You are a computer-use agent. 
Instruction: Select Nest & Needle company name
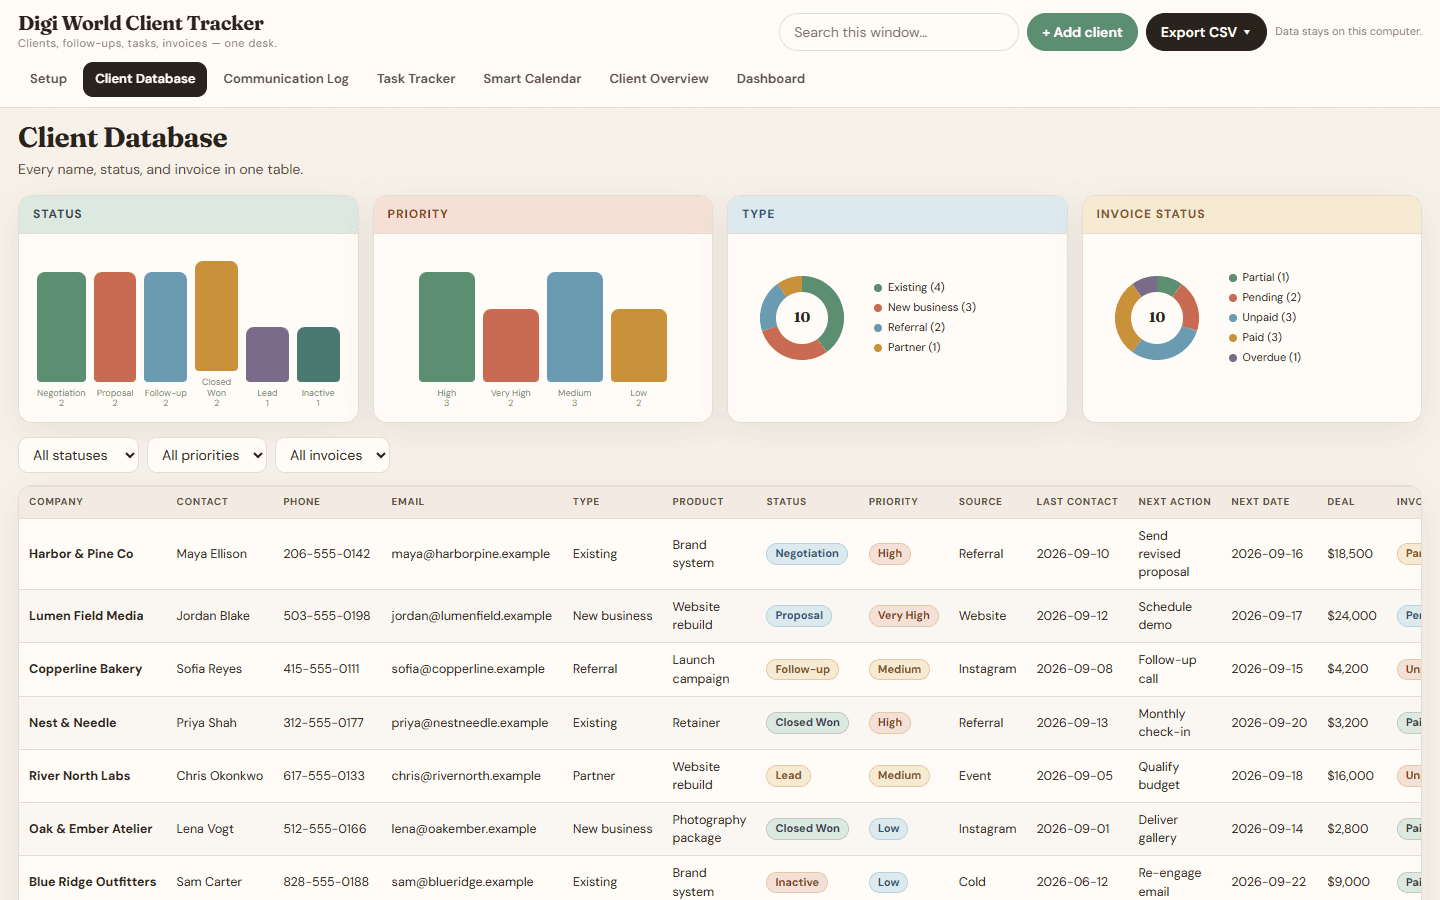tap(73, 723)
